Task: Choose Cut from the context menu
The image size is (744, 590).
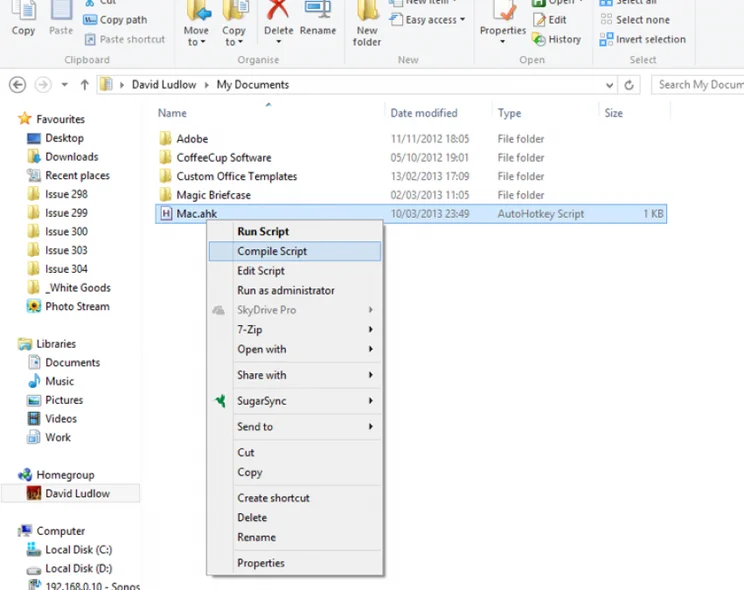Action: 295,452
